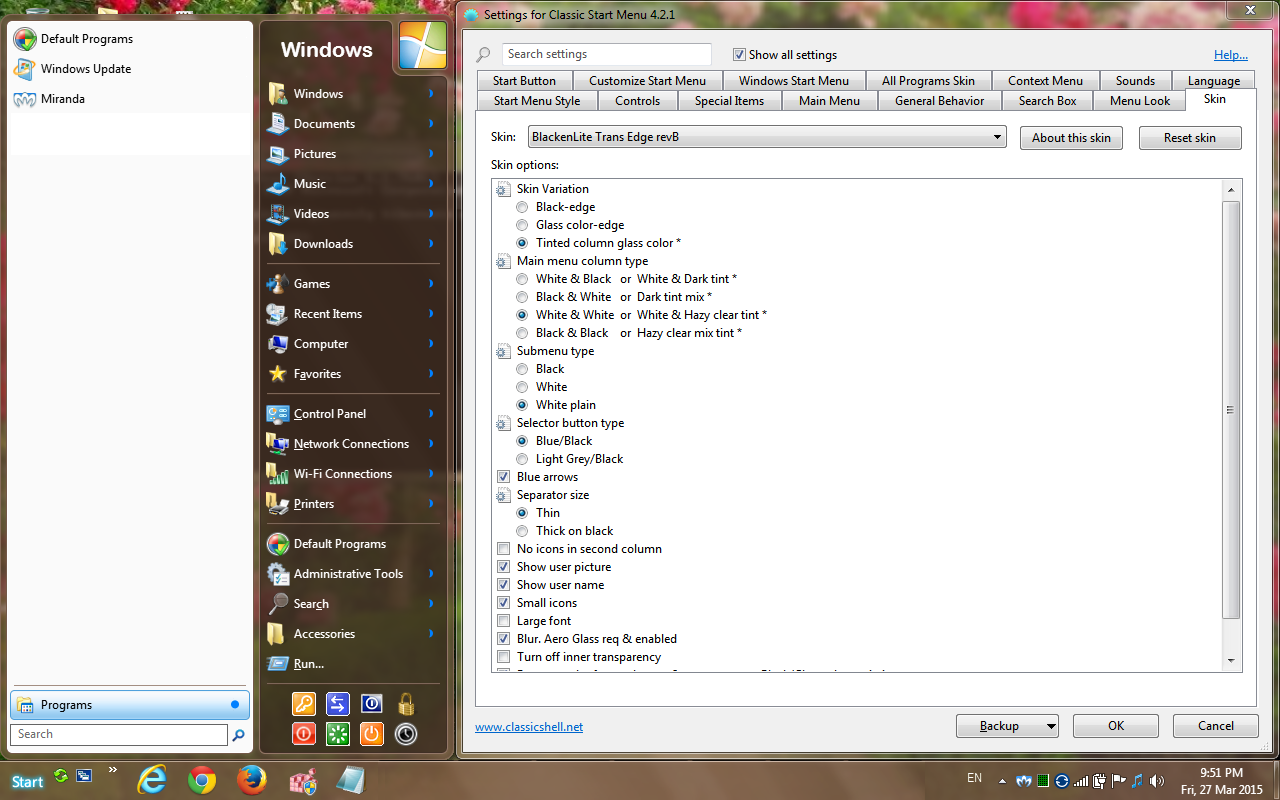Enable Large font option
The width and height of the screenshot is (1280, 800).
503,621
